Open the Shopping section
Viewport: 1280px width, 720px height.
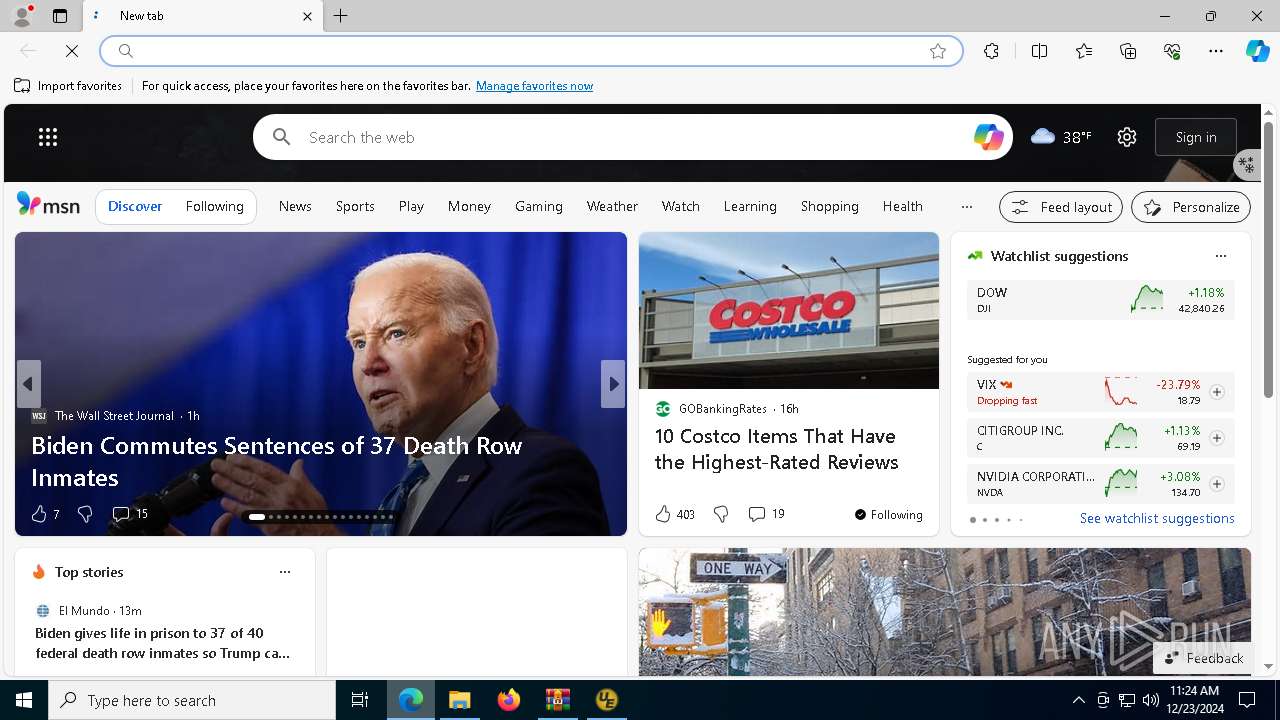point(830,207)
